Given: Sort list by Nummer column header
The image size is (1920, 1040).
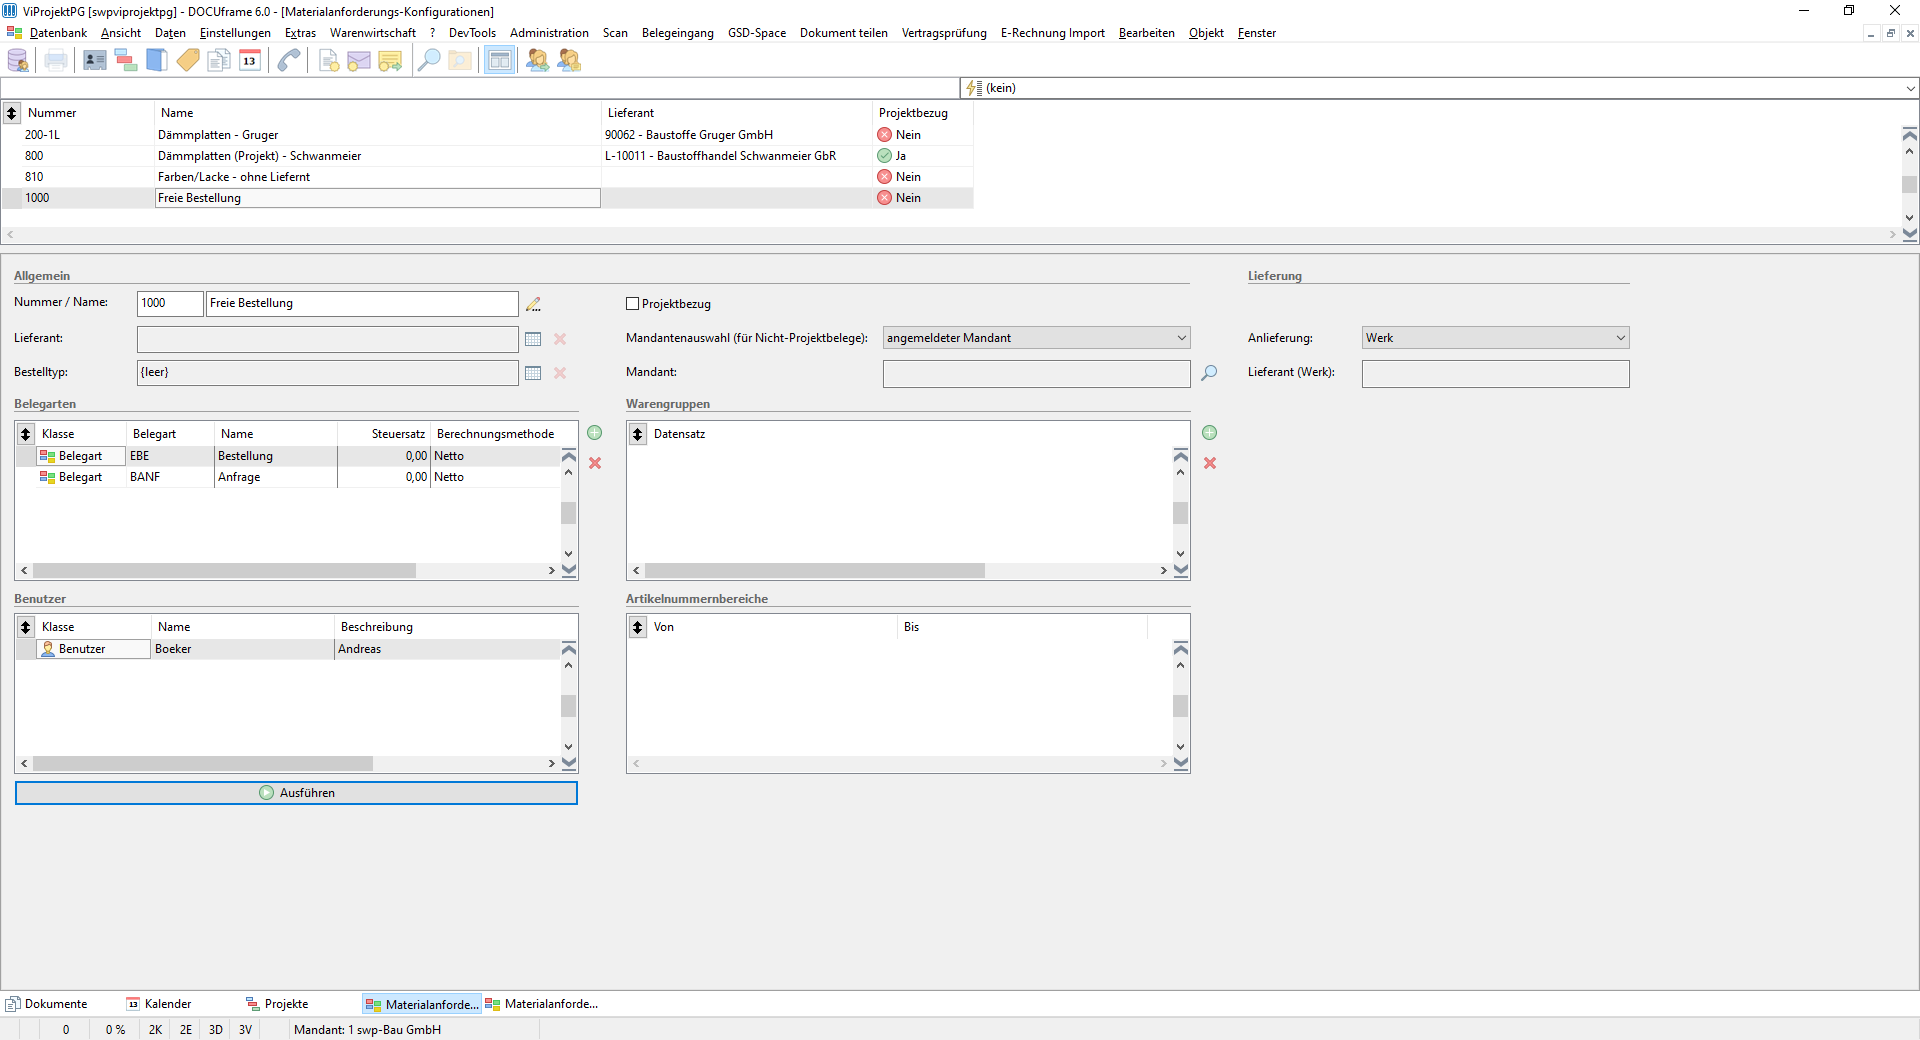Looking at the screenshot, I should [x=89, y=113].
